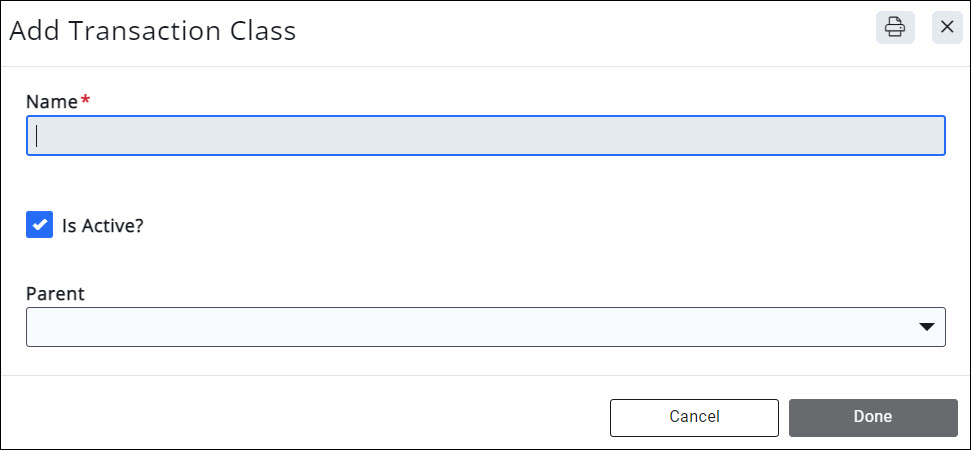Click the white checkmark in the blue box
971x450 pixels.
(x=39, y=225)
